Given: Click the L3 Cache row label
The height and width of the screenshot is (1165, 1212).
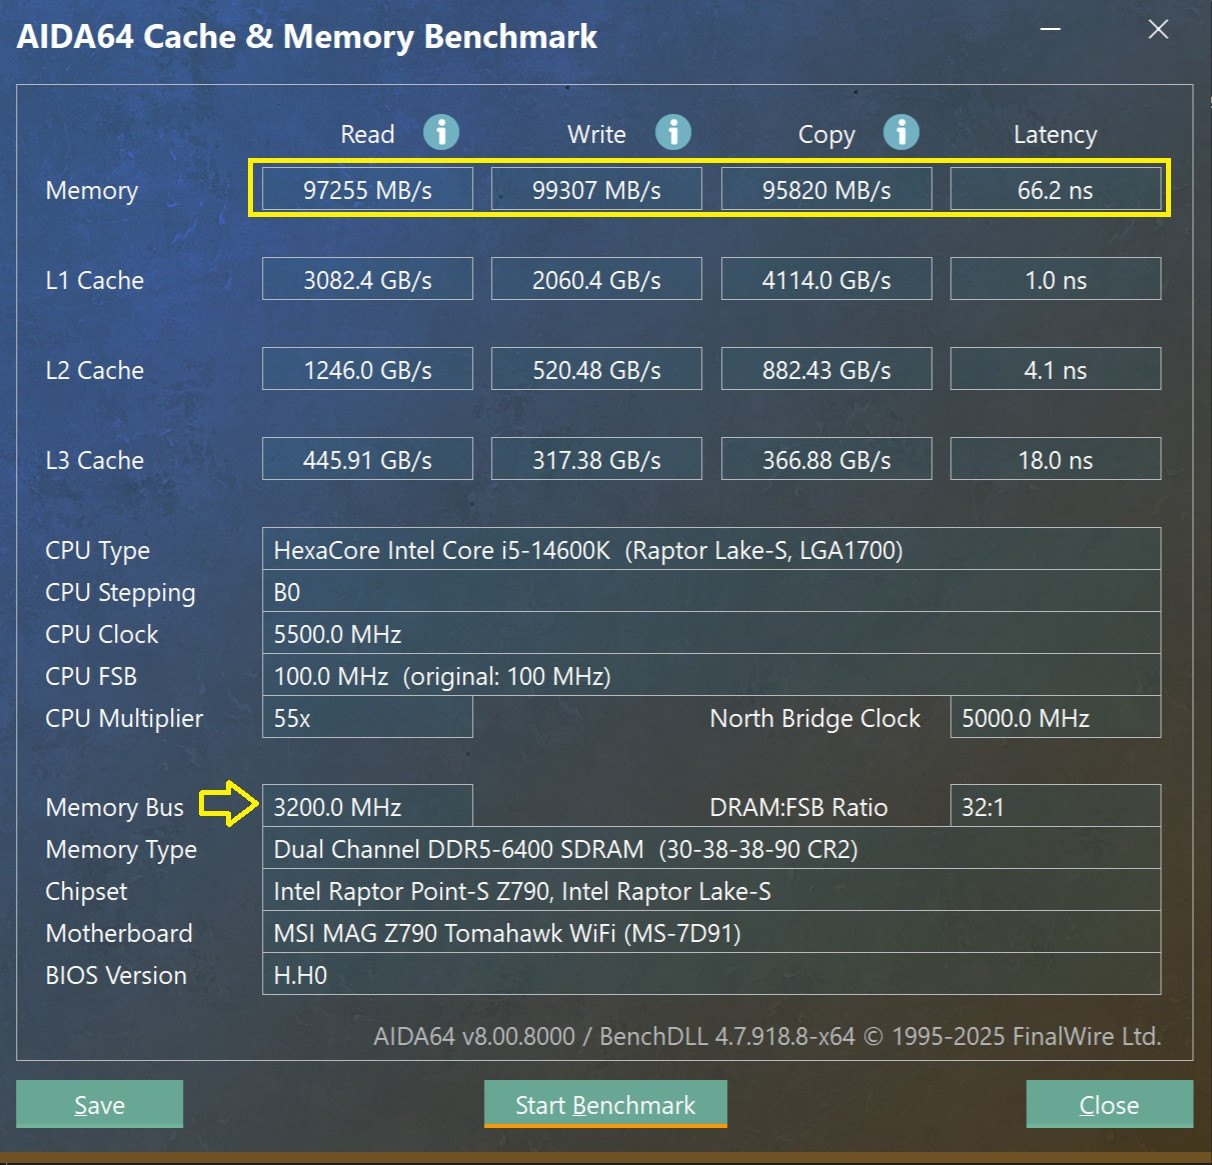Looking at the screenshot, I should 94,460.
